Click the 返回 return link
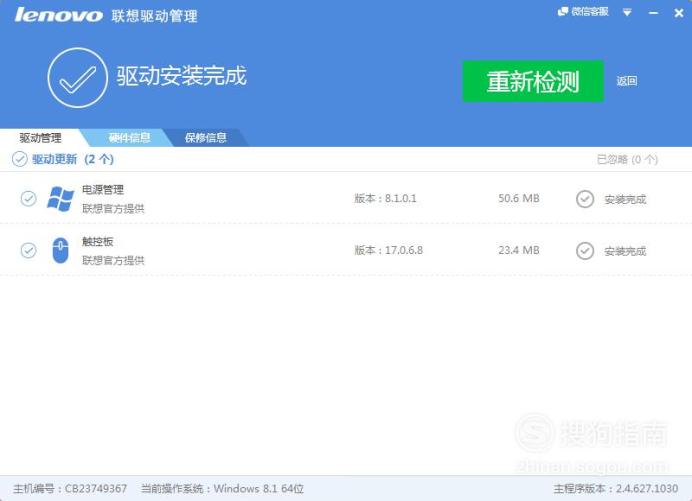The height and width of the screenshot is (501, 692). pyautogui.click(x=627, y=81)
